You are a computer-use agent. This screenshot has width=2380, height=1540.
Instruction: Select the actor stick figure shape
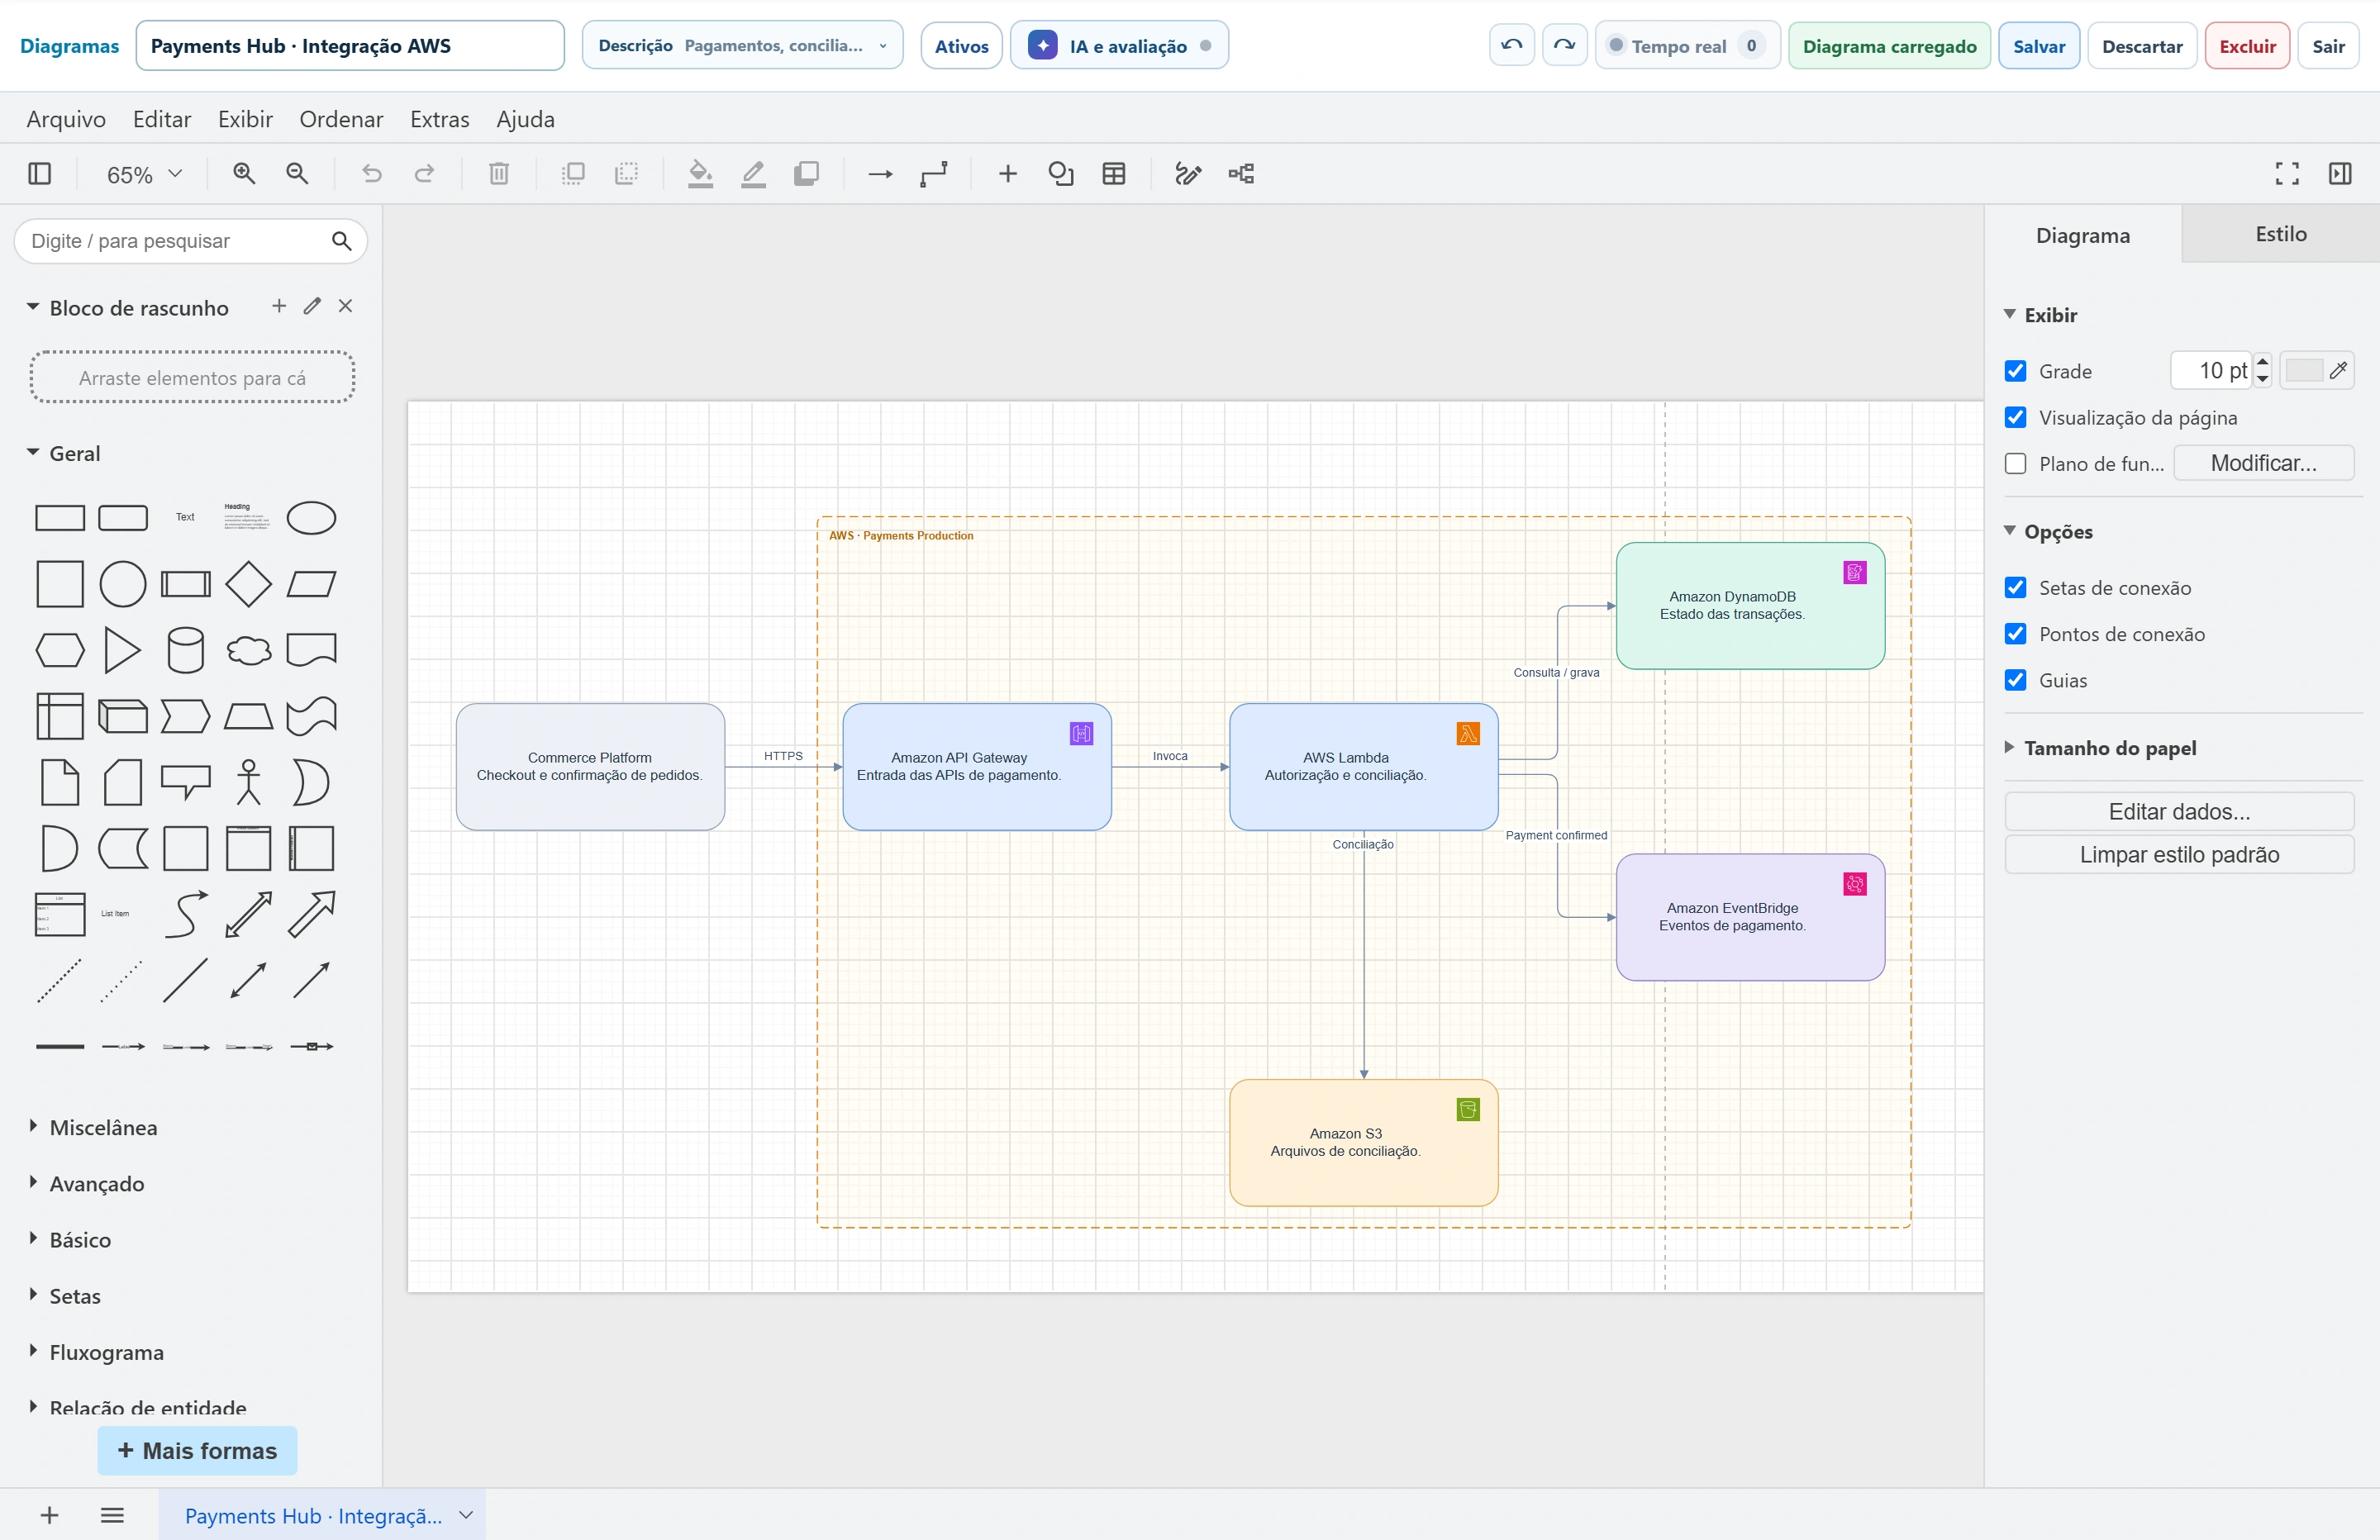(x=248, y=782)
